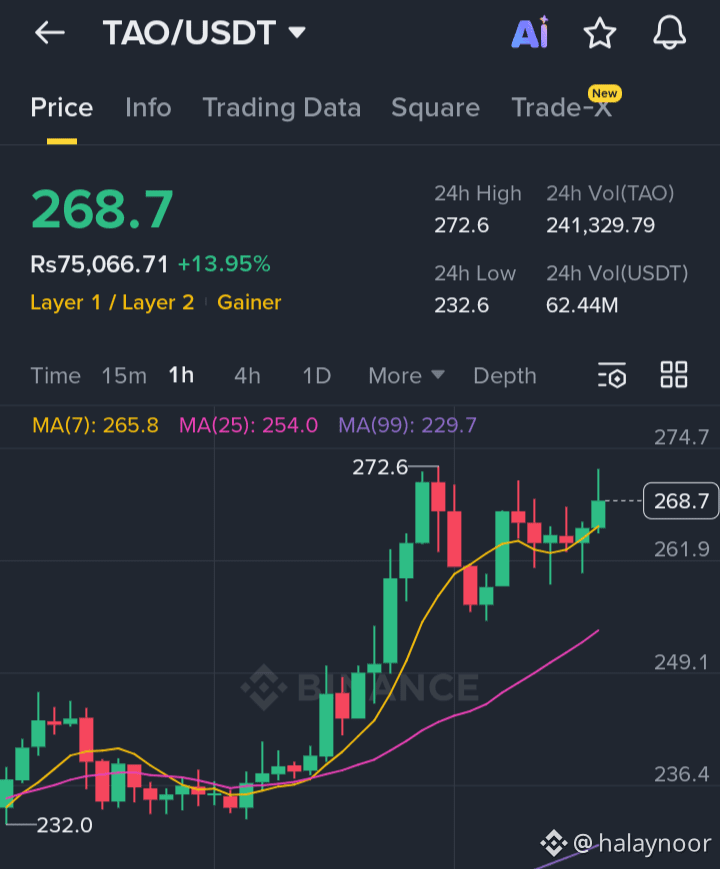Tap the Rs75,066.71 converted price
This screenshot has height=869, width=720.
point(99,264)
